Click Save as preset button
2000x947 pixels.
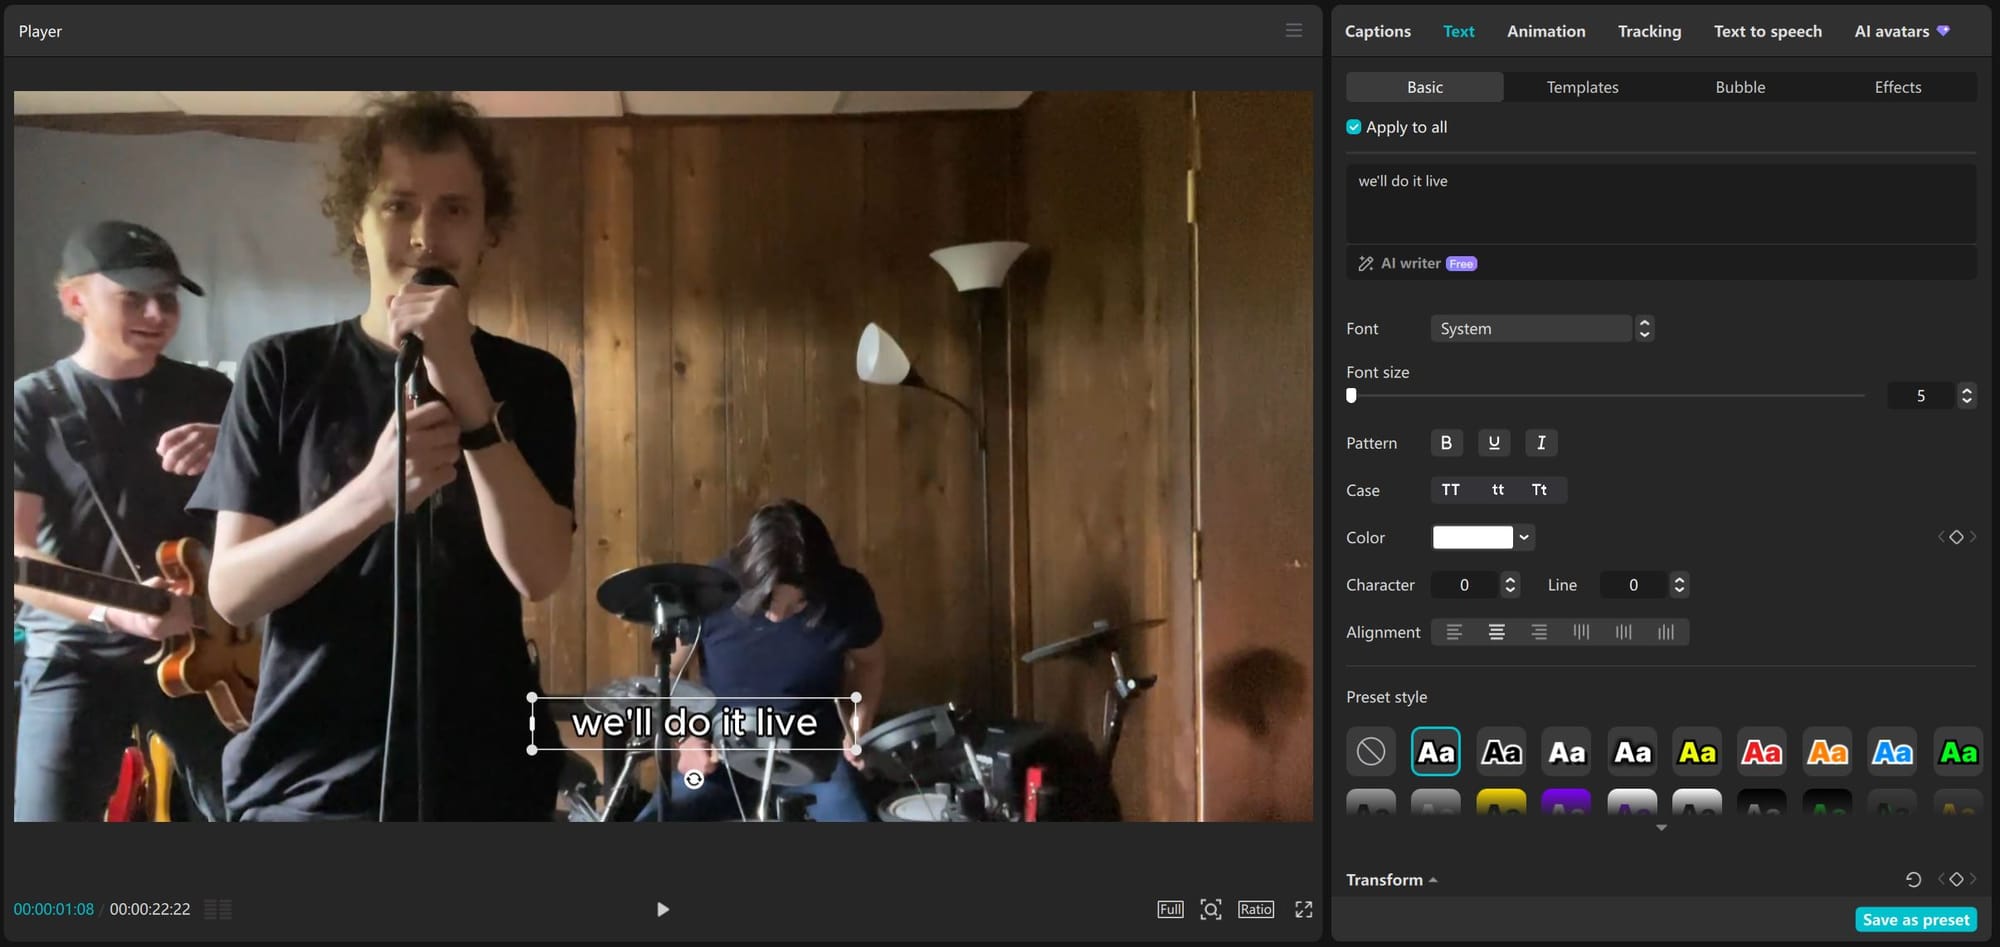1915,920
